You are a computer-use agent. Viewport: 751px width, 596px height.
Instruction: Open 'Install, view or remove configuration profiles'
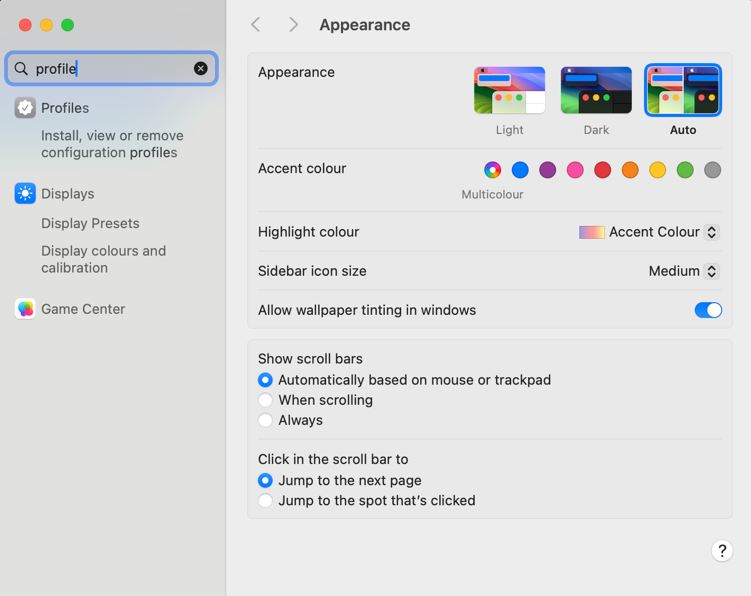pos(111,144)
